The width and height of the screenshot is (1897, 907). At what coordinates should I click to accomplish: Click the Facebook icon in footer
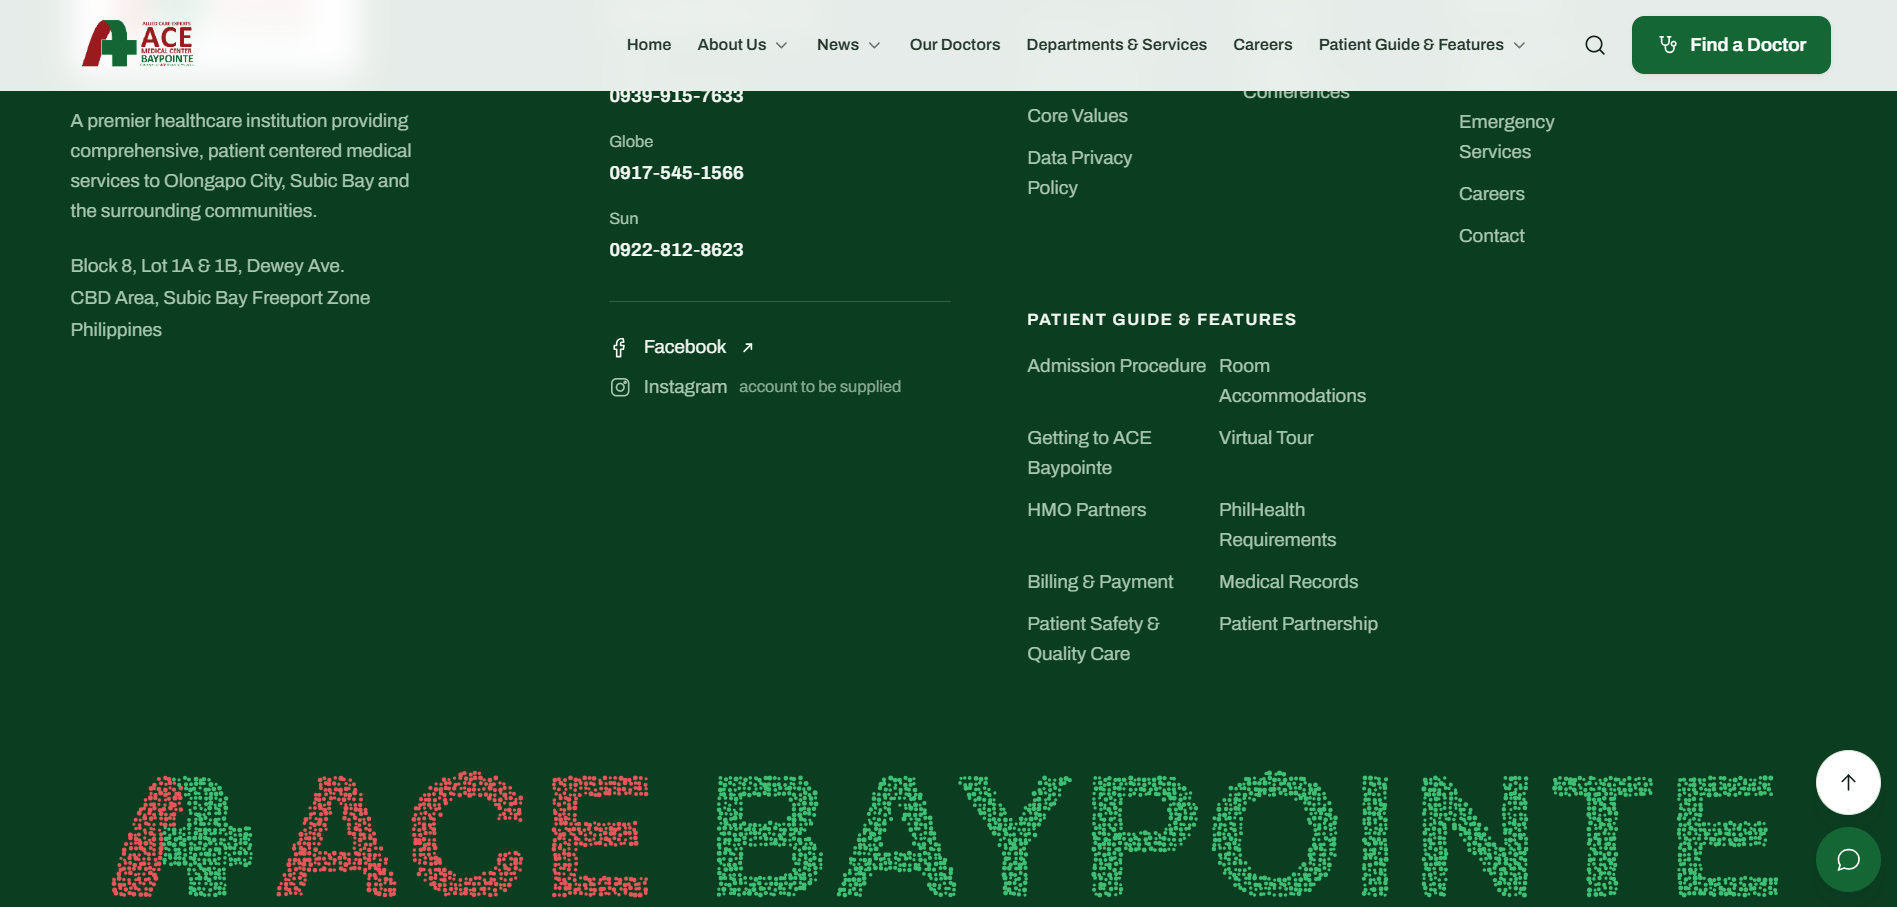pyautogui.click(x=619, y=347)
